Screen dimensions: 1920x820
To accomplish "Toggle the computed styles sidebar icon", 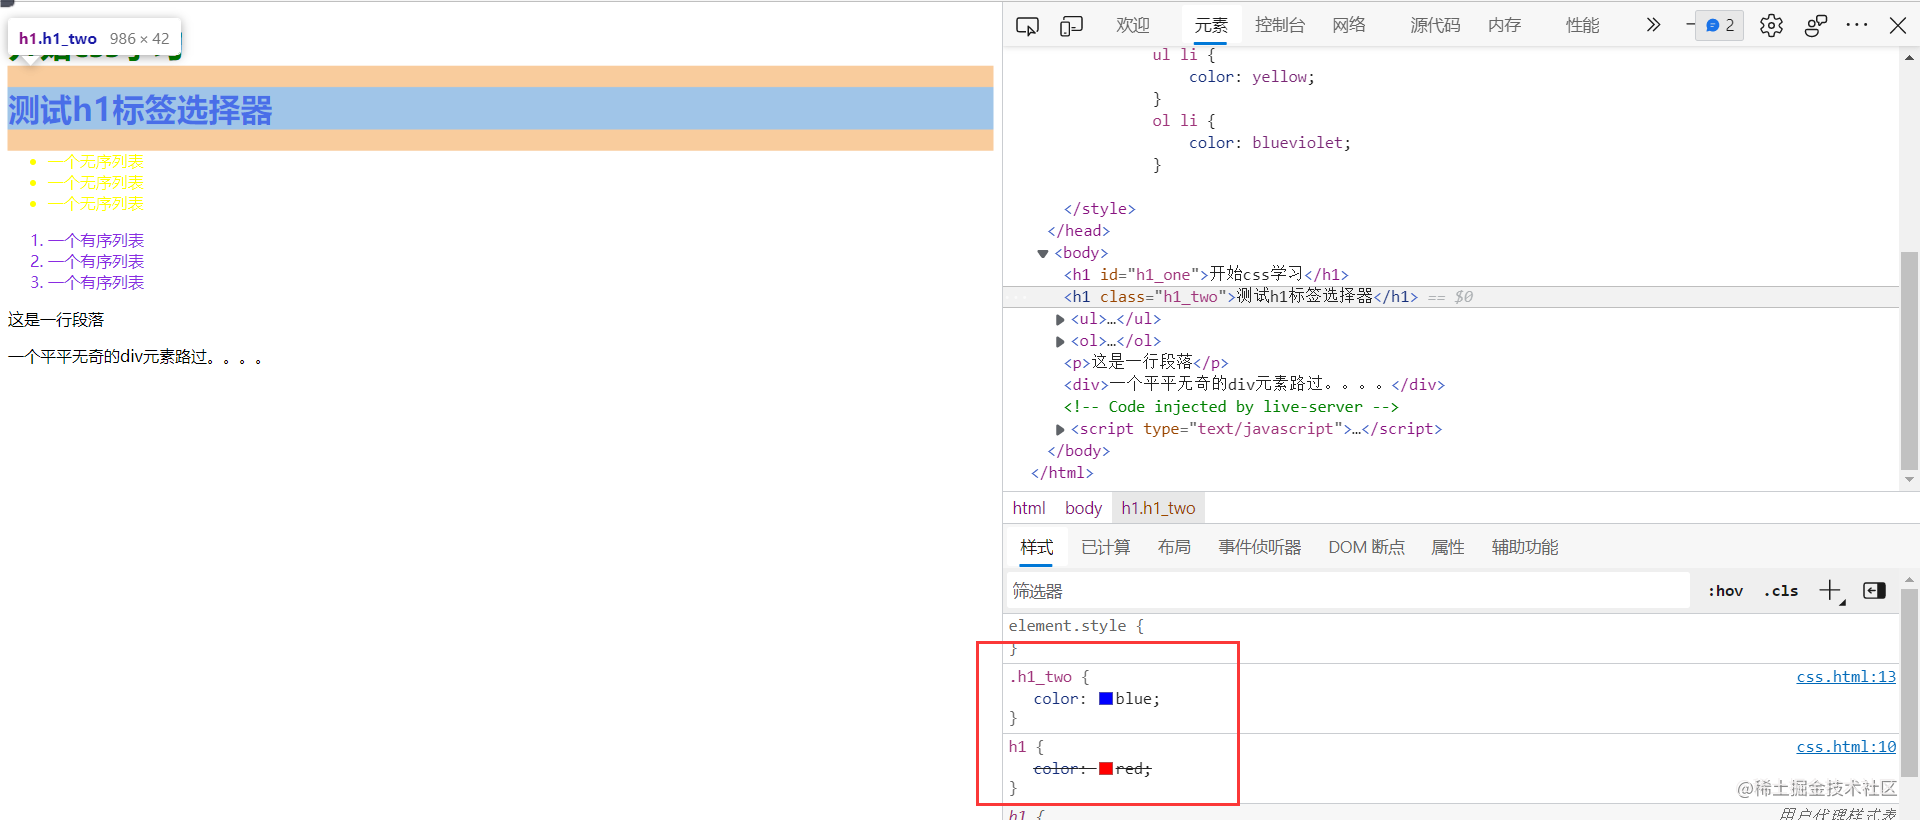I will tap(1874, 591).
